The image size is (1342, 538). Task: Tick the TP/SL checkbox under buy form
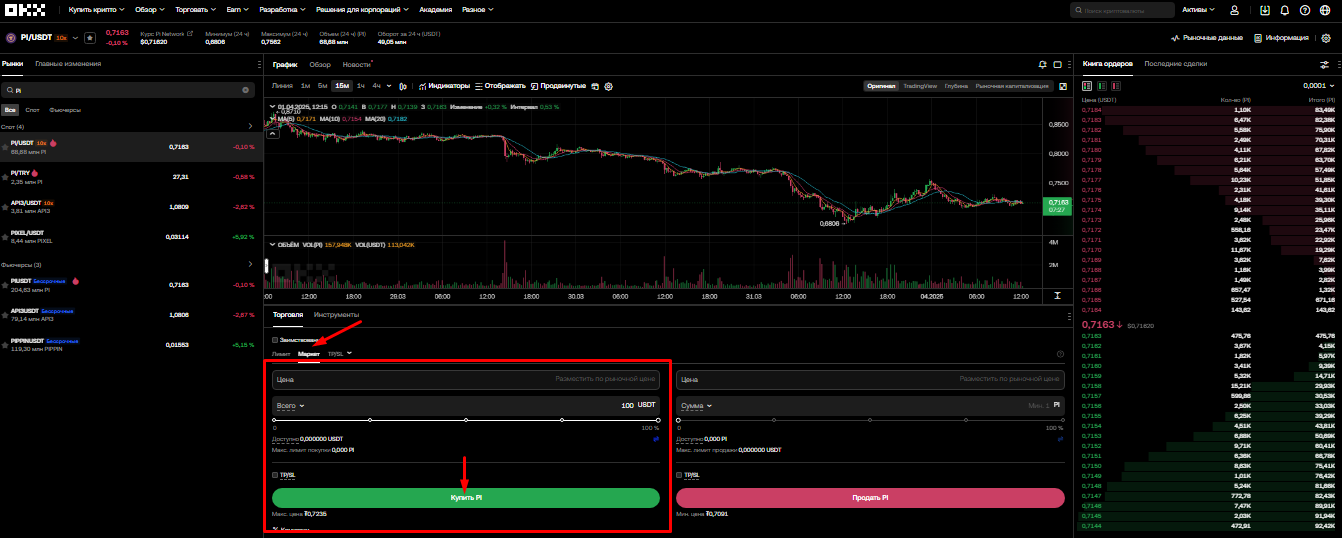click(x=276, y=475)
